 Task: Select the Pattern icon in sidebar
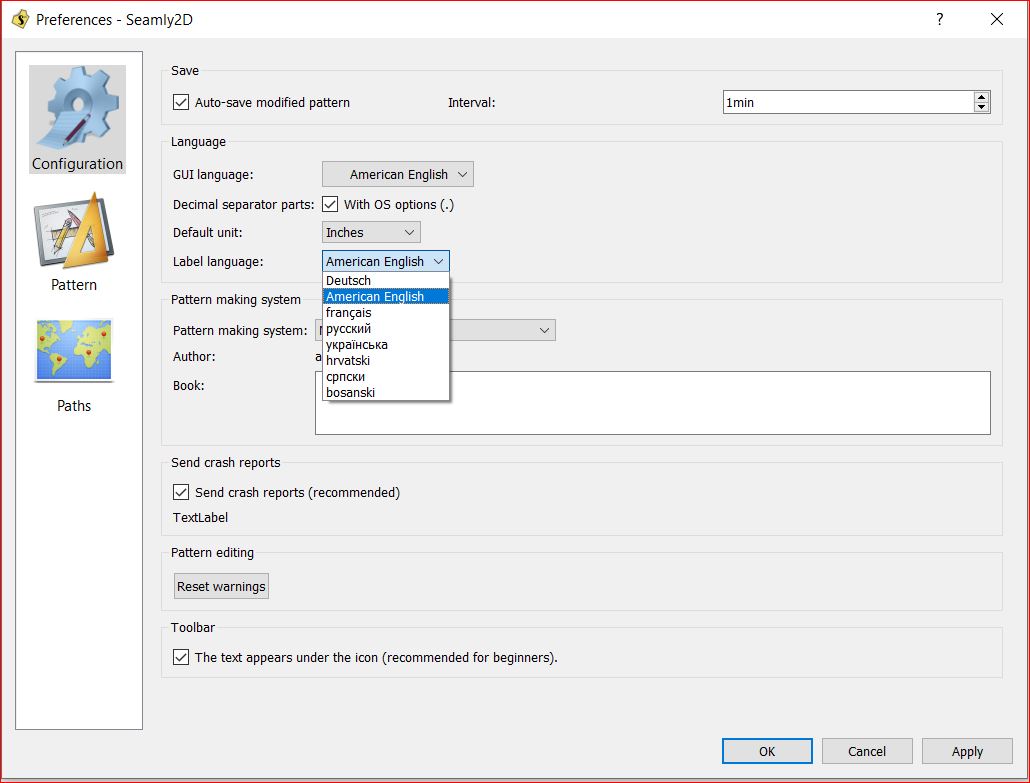pyautogui.click(x=74, y=242)
